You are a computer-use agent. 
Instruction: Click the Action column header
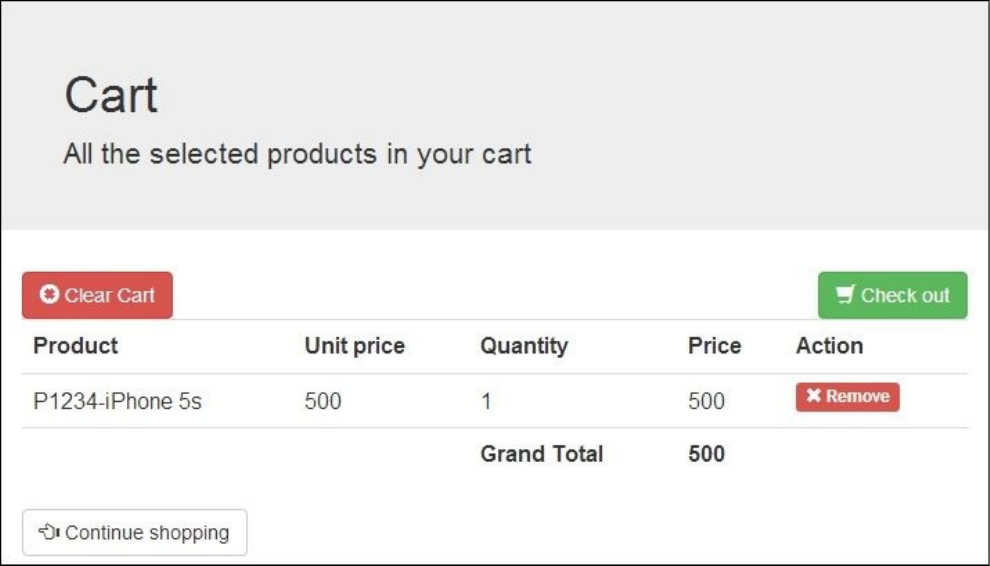click(x=829, y=346)
